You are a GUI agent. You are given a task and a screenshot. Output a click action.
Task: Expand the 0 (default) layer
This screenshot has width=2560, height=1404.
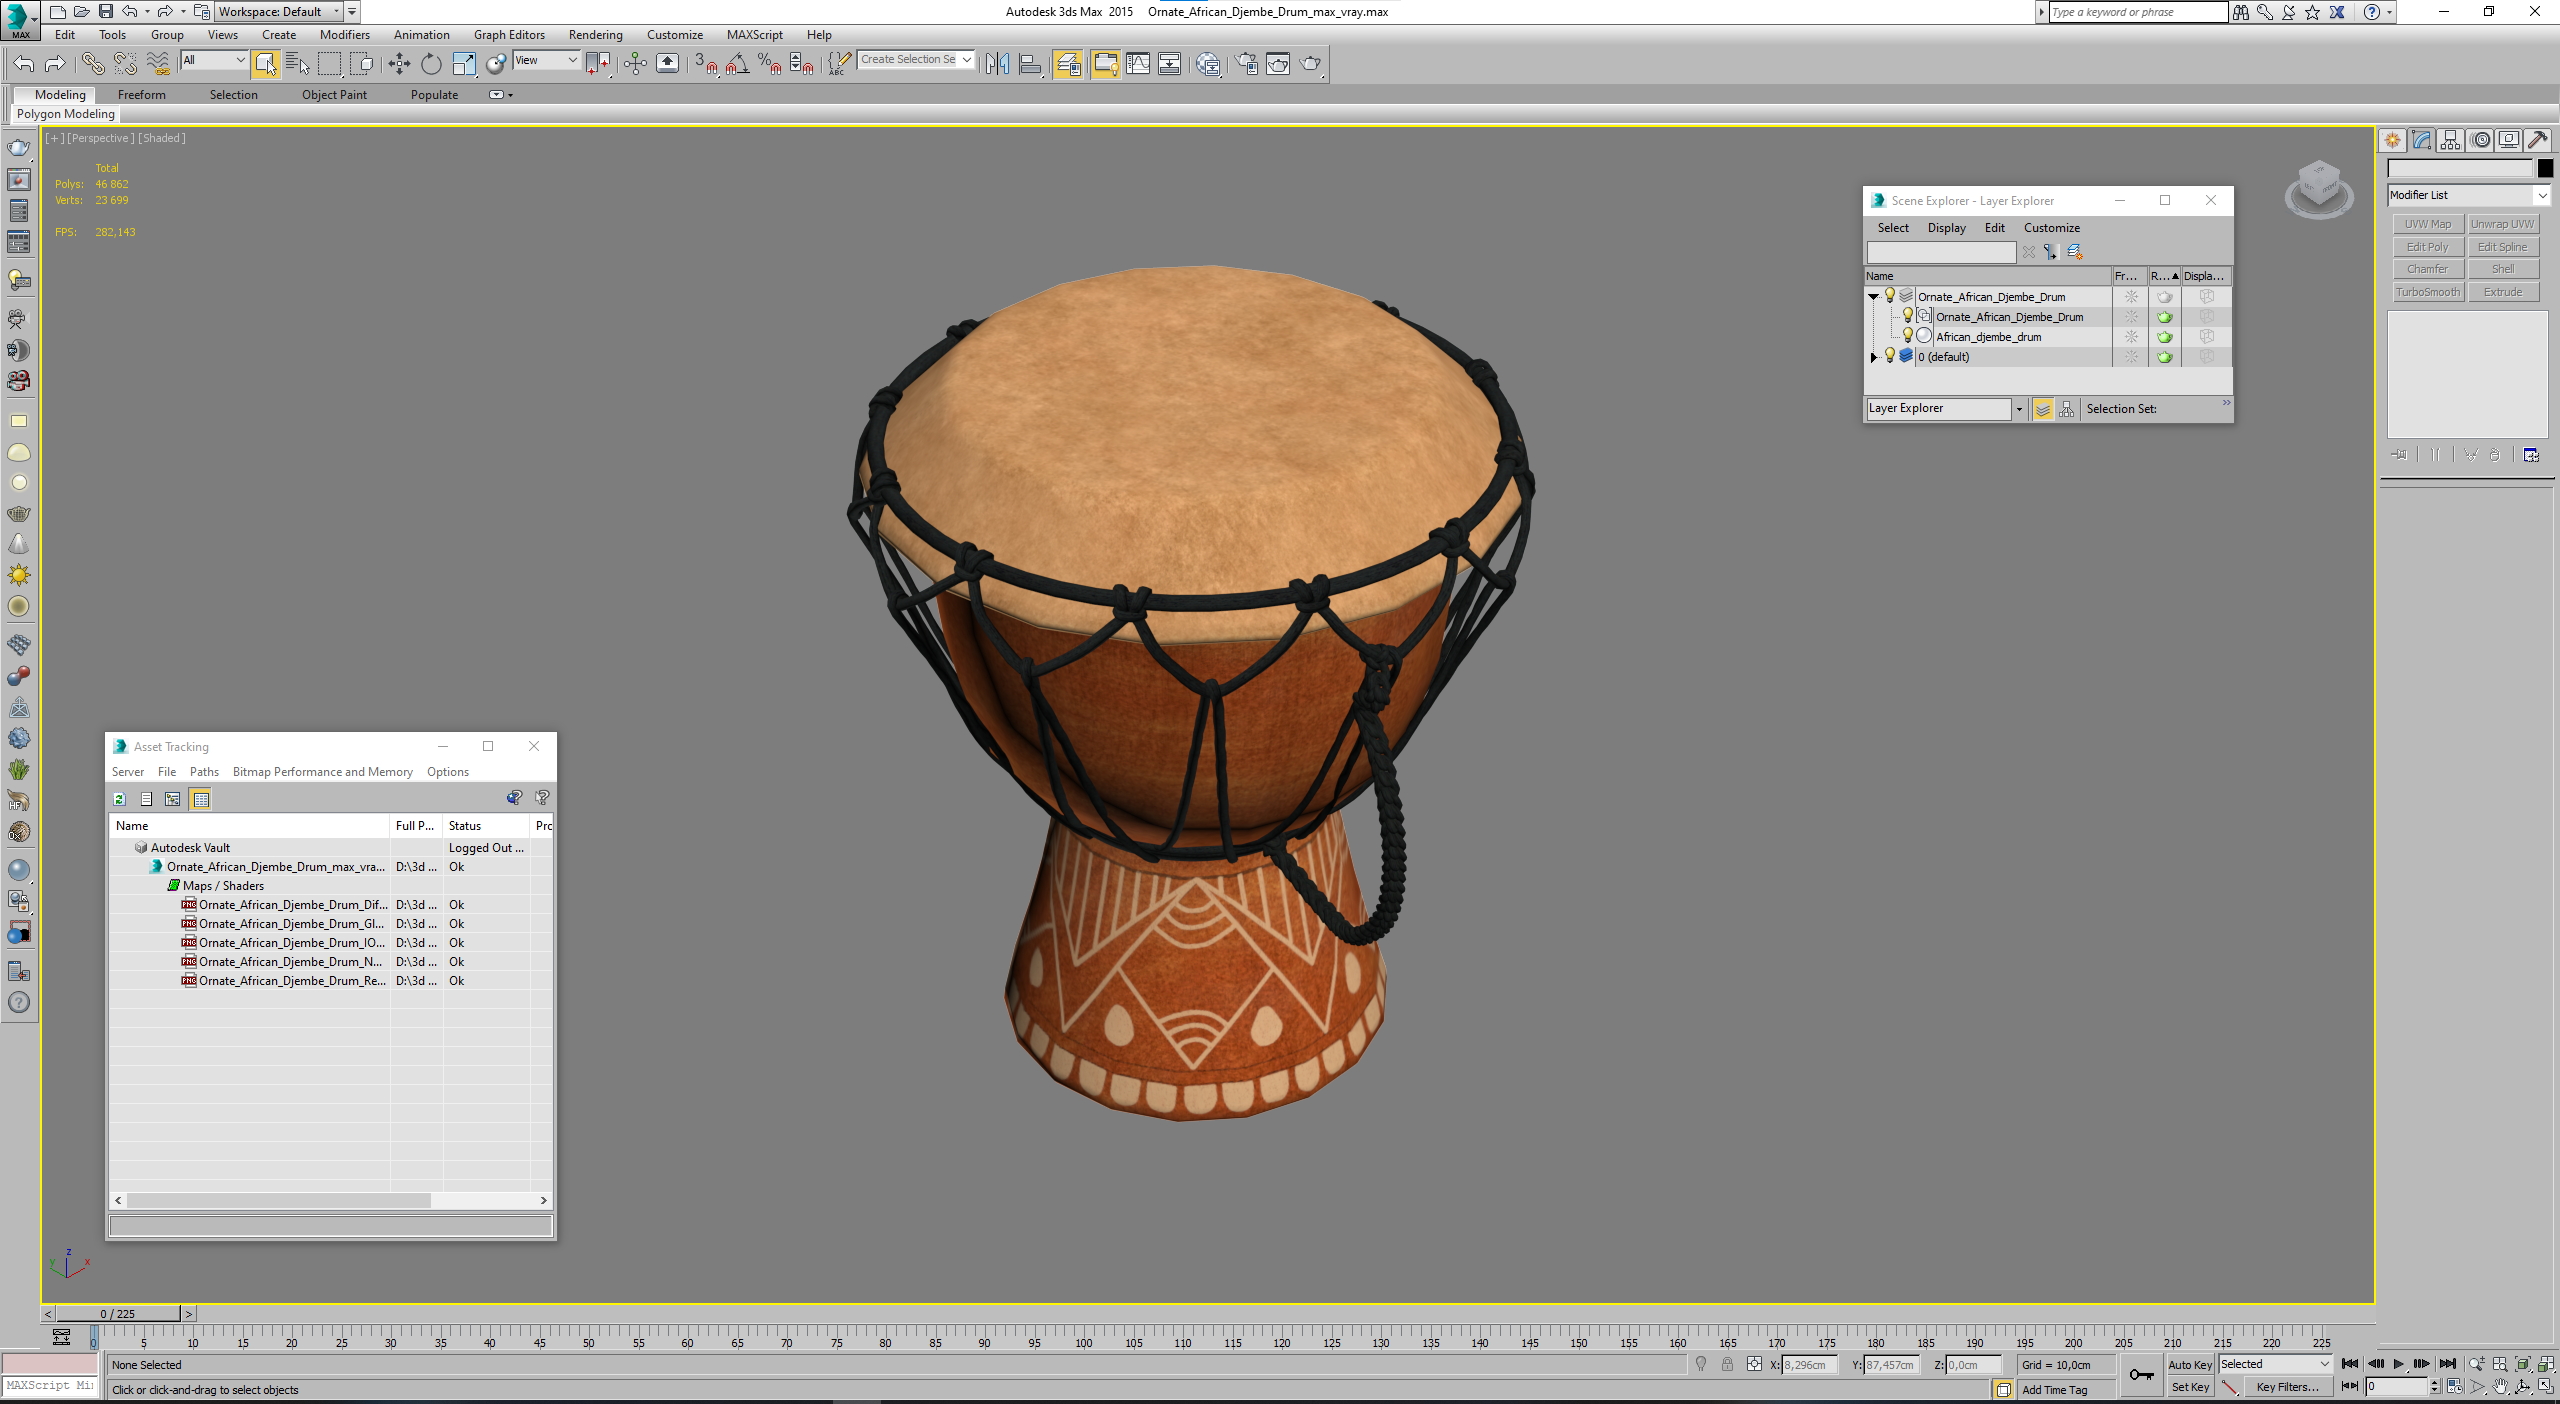[x=1873, y=357]
